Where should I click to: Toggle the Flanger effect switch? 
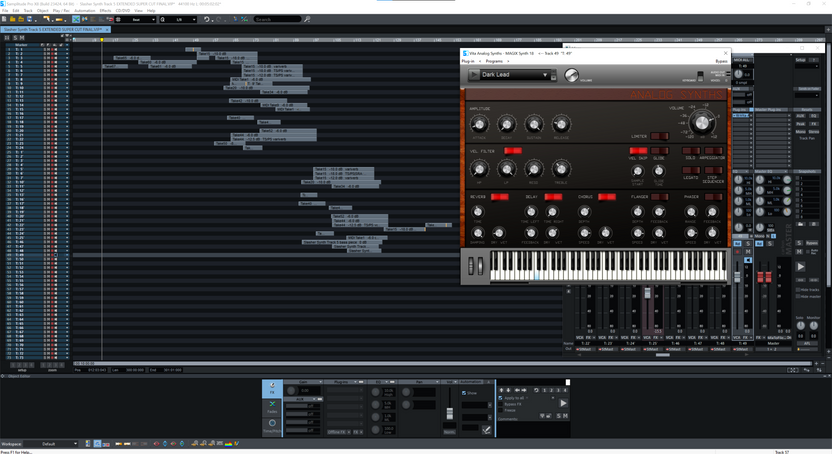coord(660,197)
